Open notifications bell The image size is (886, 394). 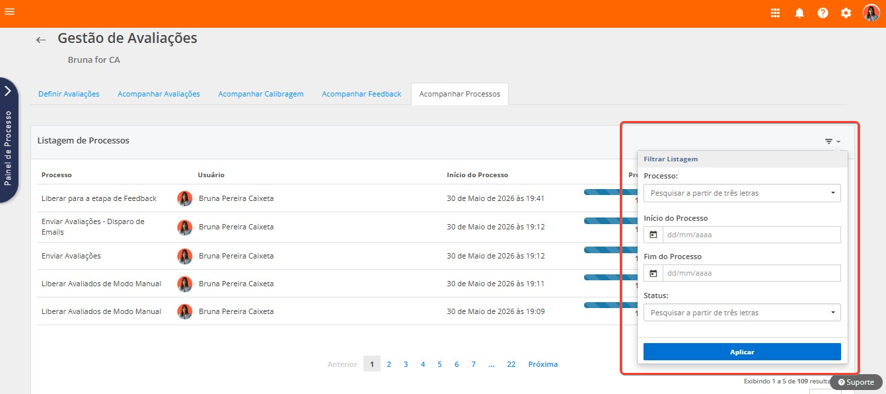[799, 13]
